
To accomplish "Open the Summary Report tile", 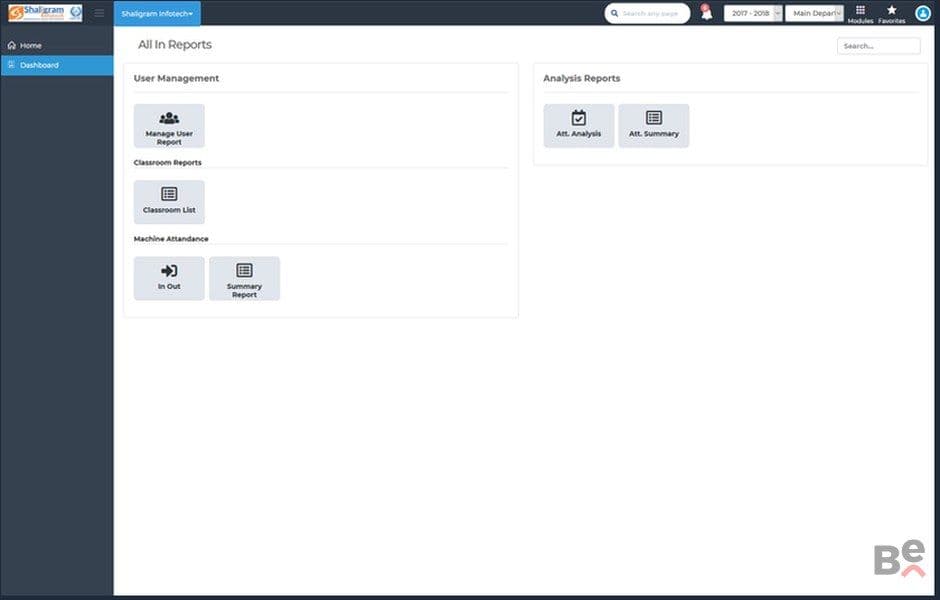I will point(245,278).
